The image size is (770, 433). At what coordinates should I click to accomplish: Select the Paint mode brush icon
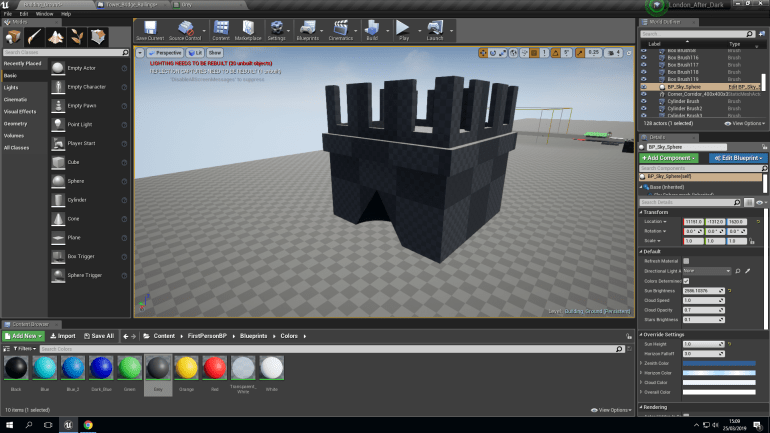34,37
